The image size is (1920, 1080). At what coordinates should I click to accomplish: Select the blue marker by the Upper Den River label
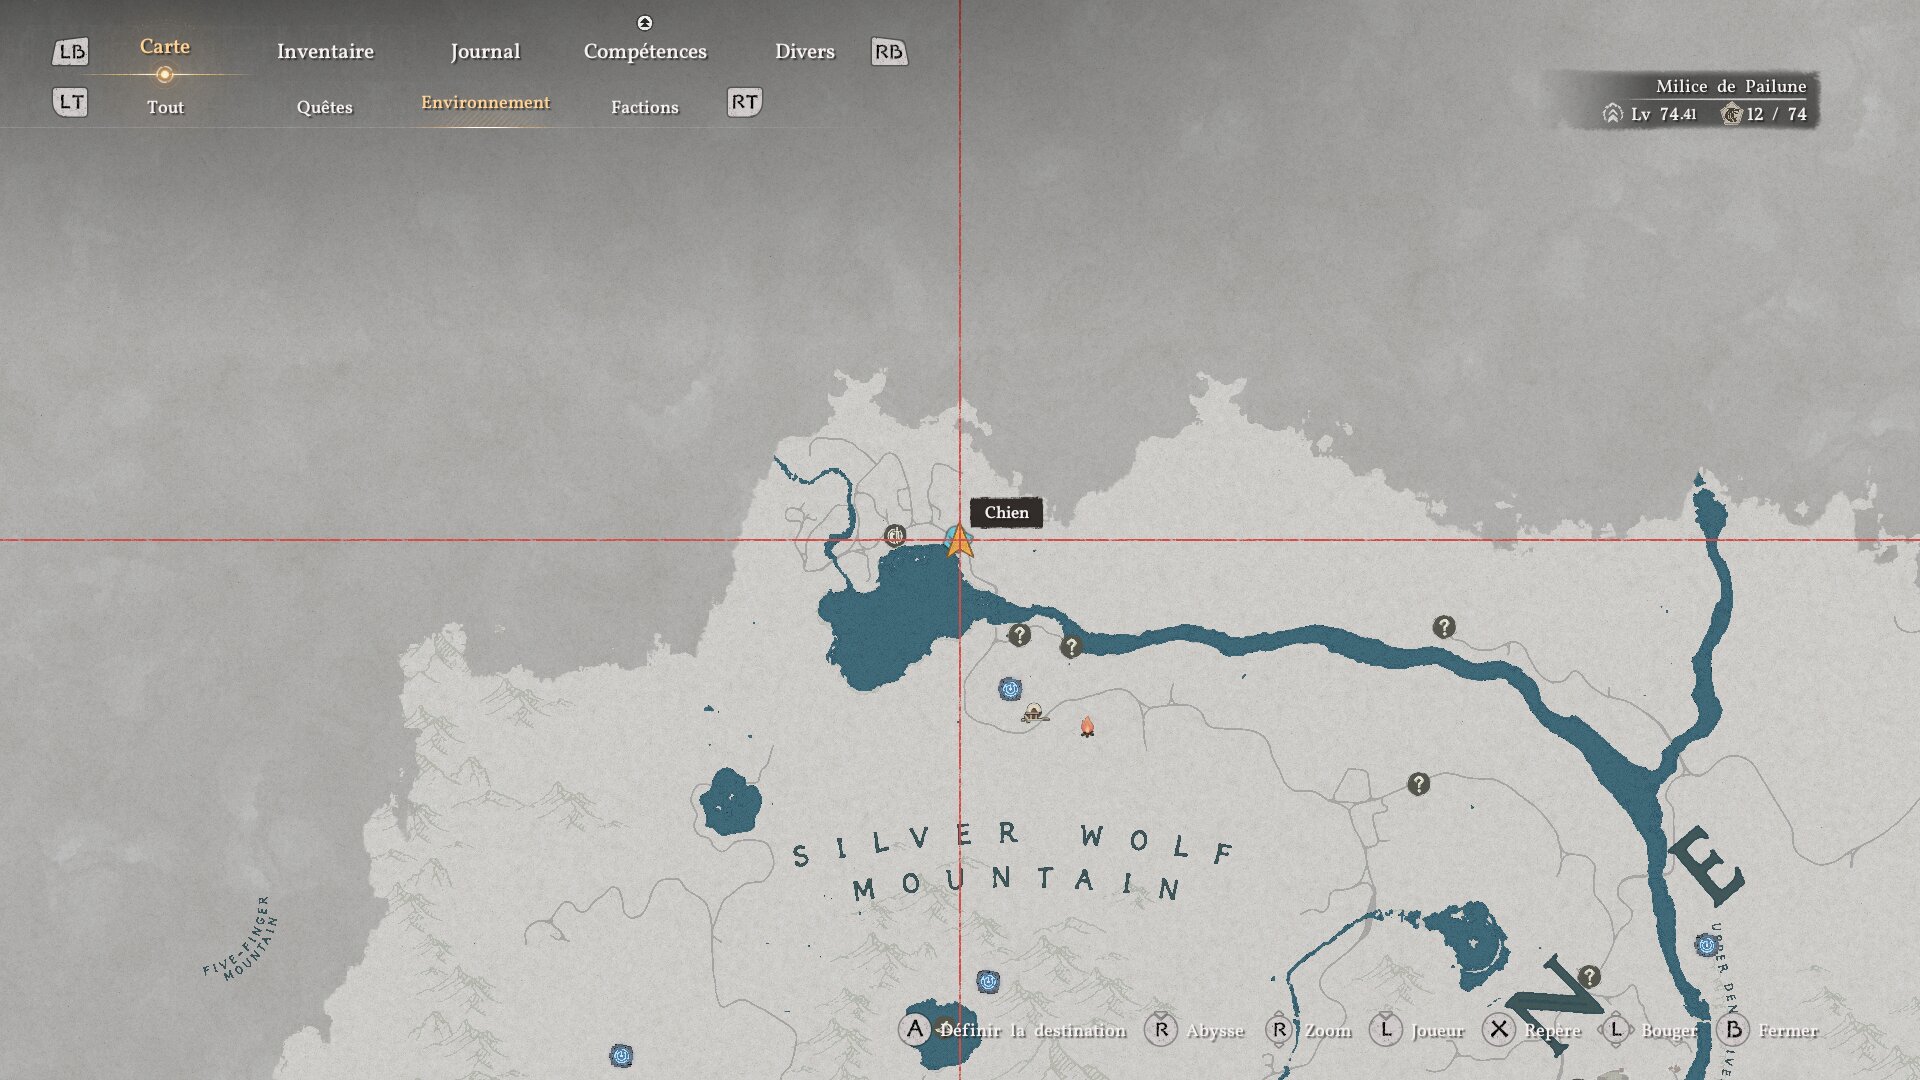(x=1706, y=945)
